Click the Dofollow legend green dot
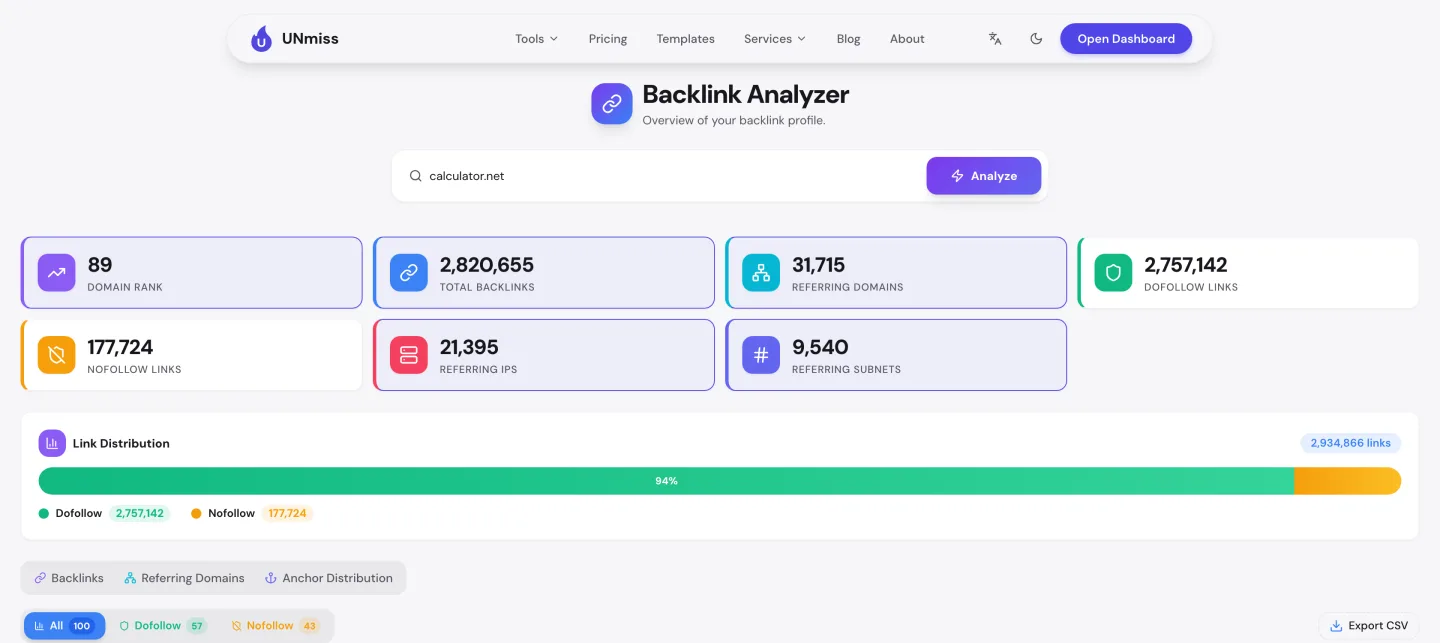This screenshot has width=1440, height=643. [43, 513]
